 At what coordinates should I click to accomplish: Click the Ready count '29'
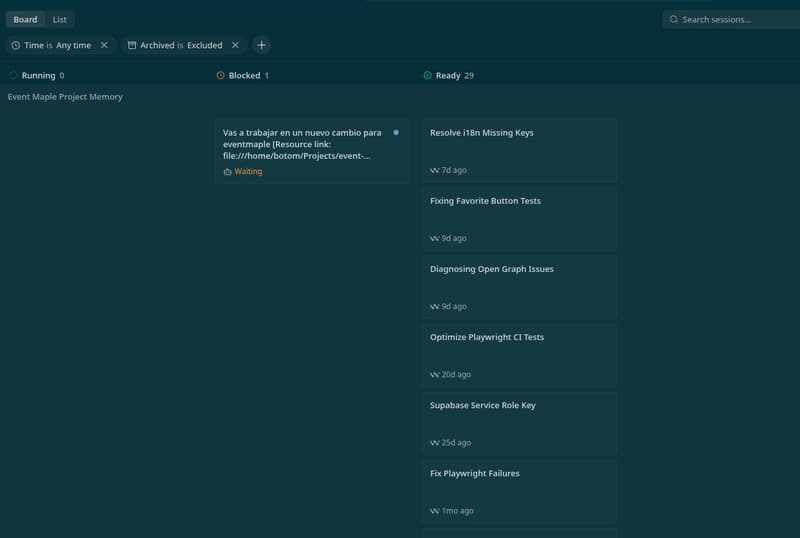[469, 76]
